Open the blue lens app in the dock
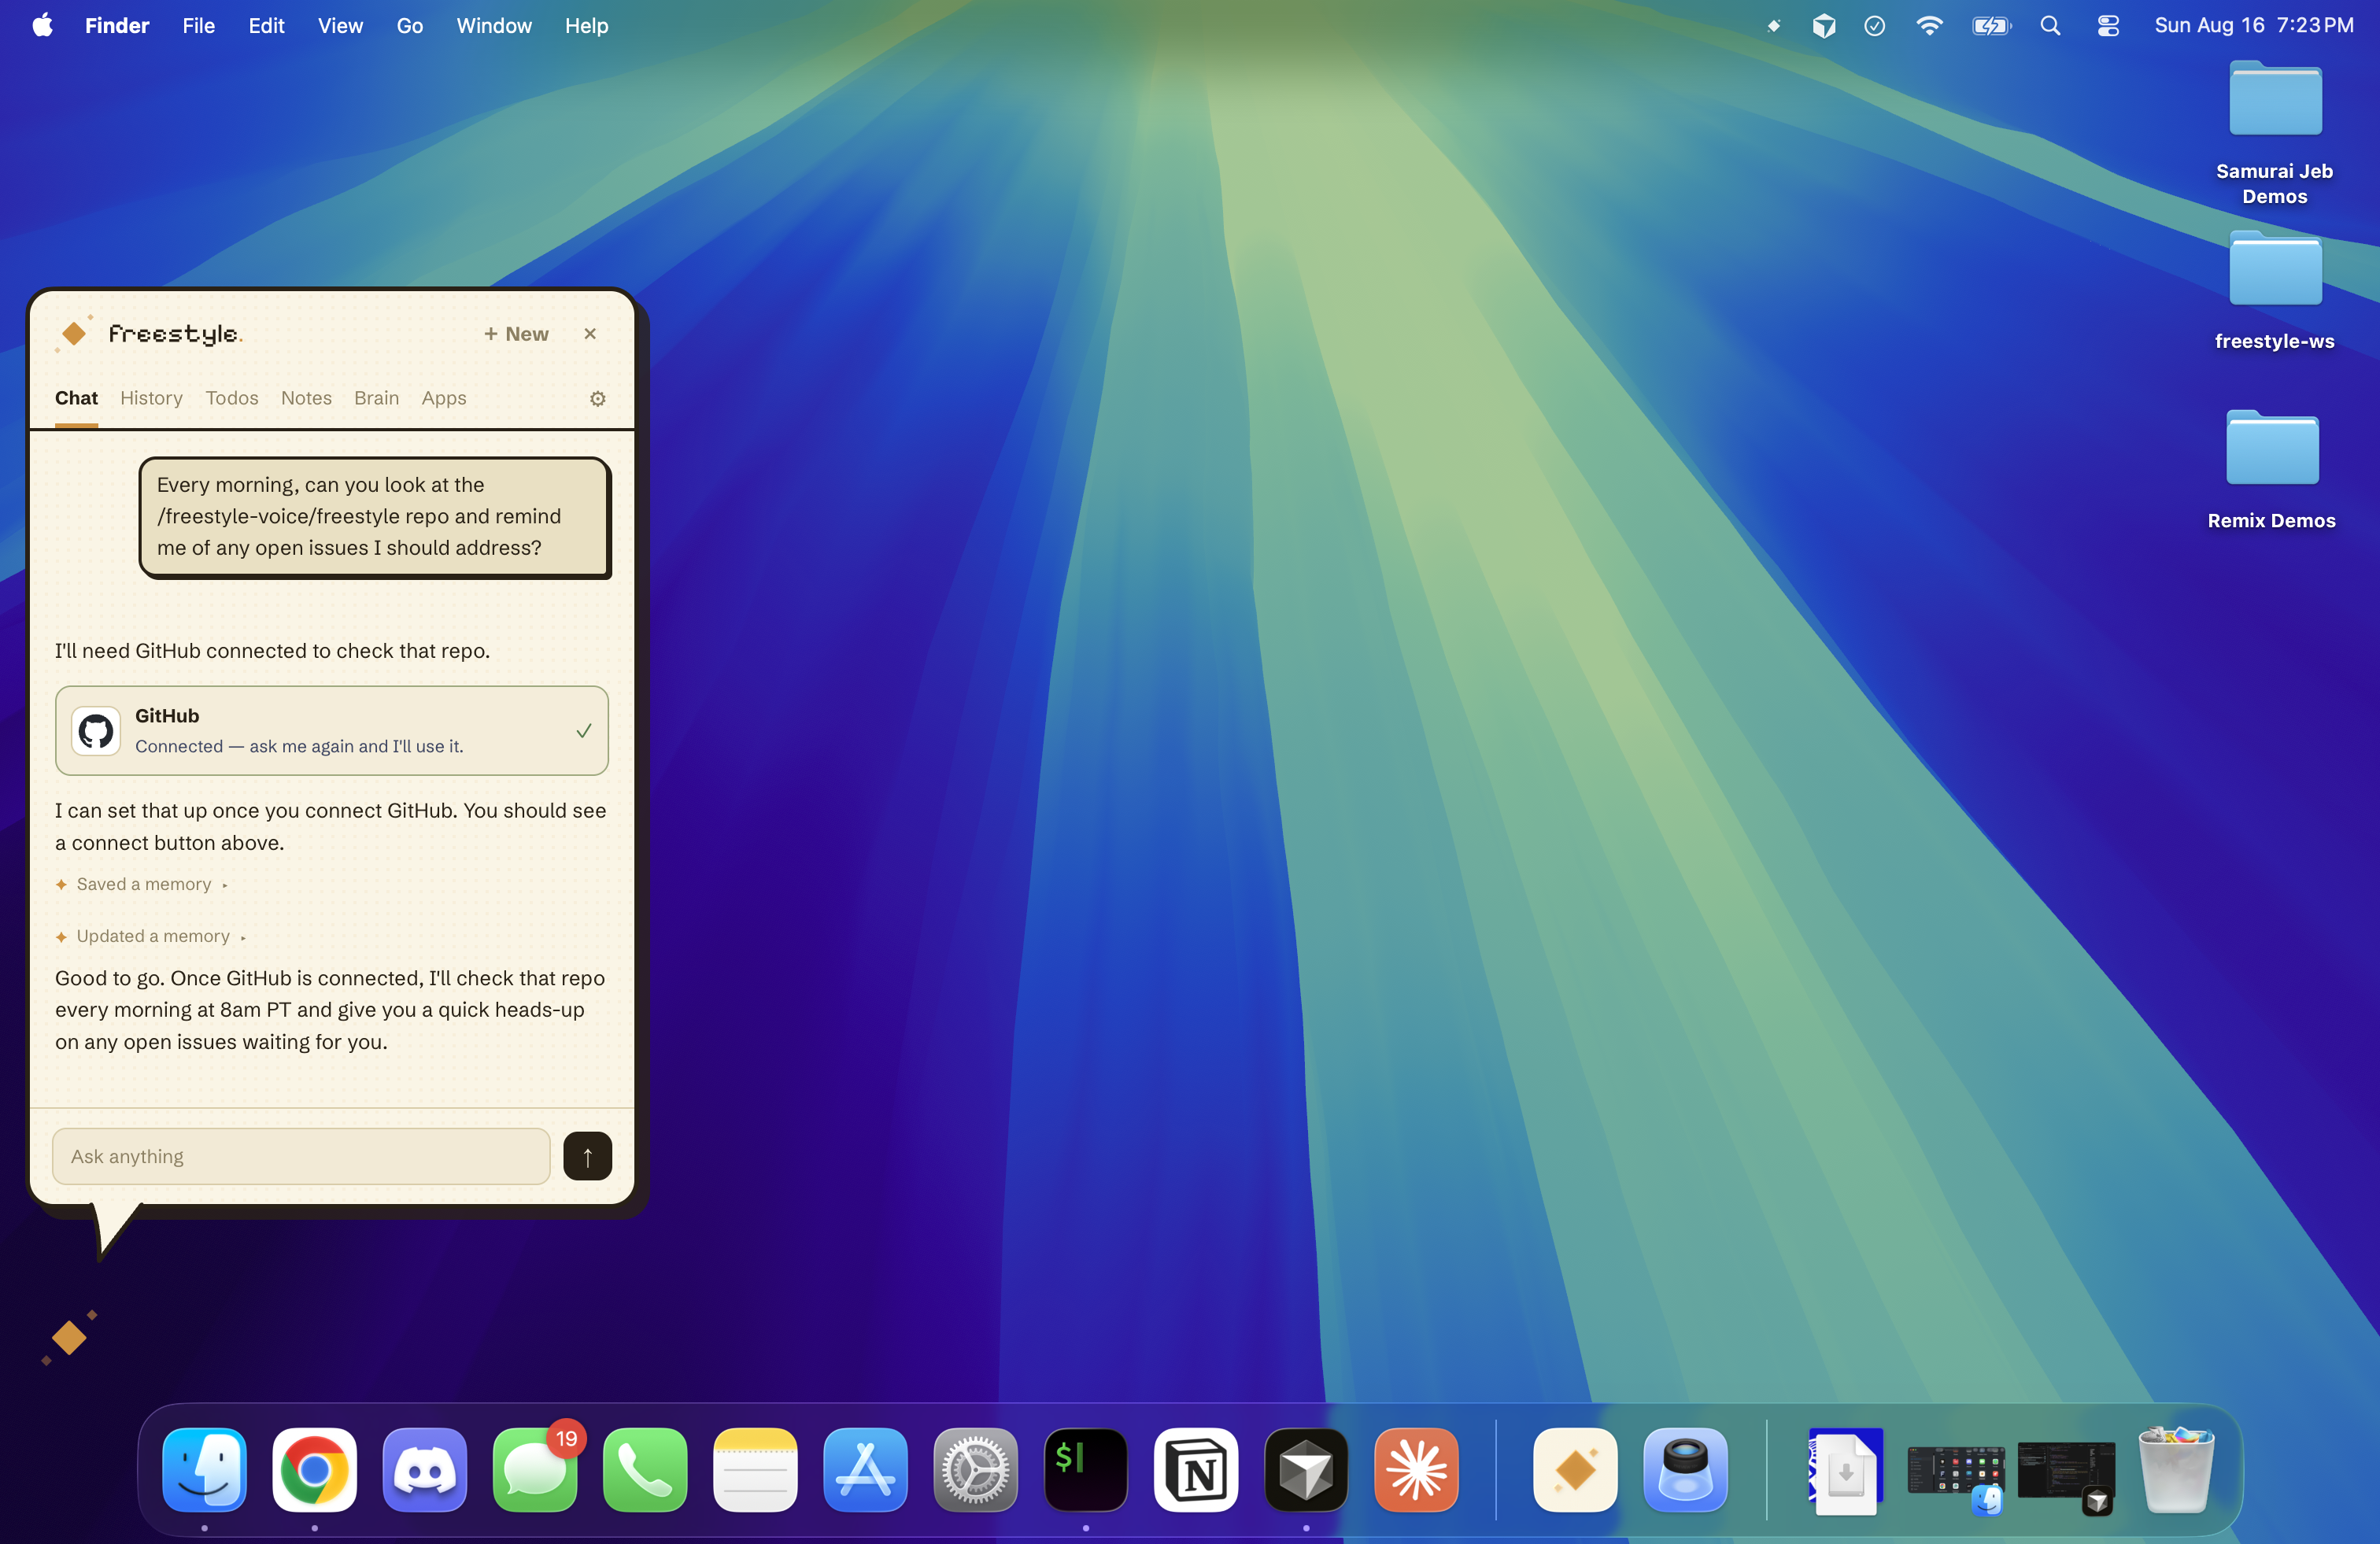Viewport: 2380px width, 1544px height. 1685,1470
